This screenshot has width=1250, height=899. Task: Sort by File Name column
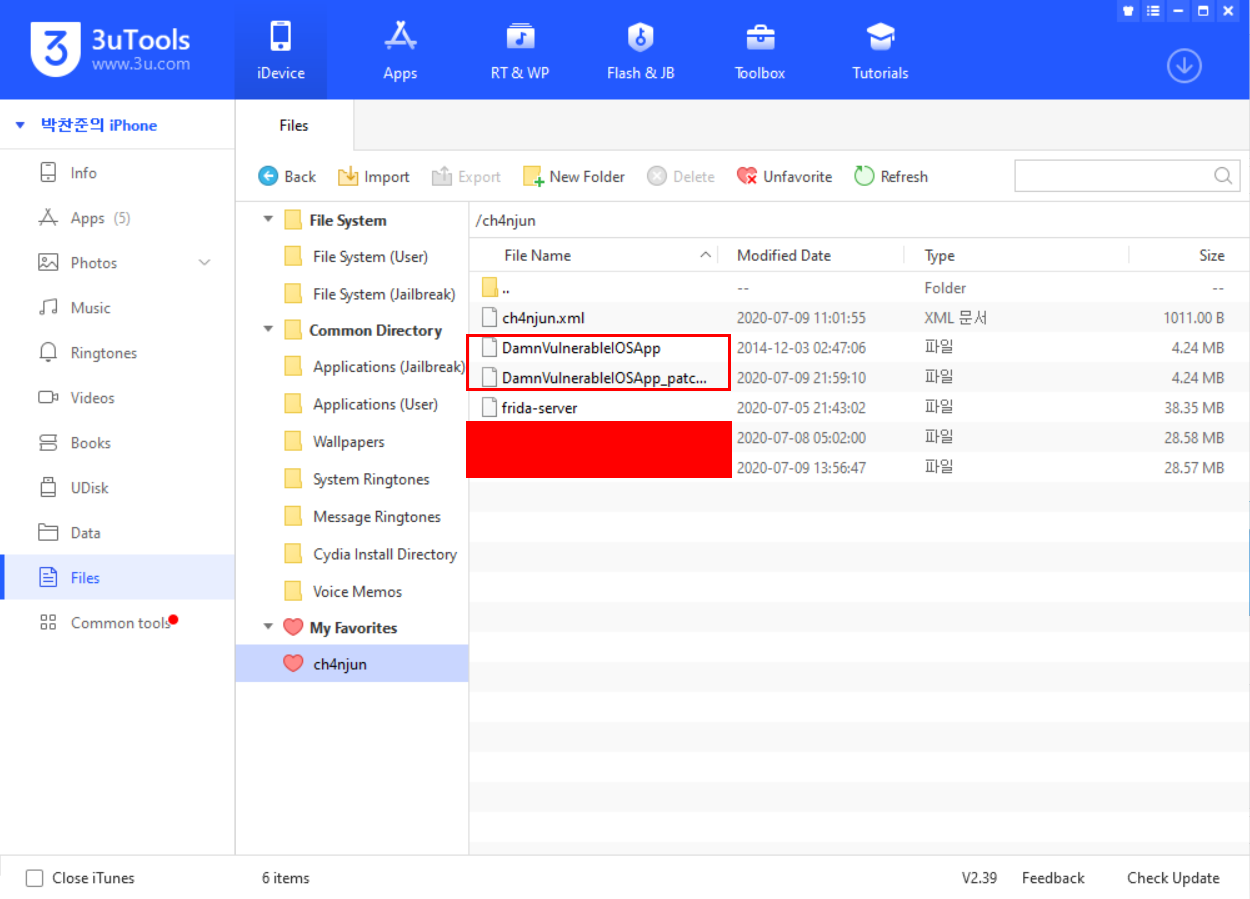click(595, 255)
